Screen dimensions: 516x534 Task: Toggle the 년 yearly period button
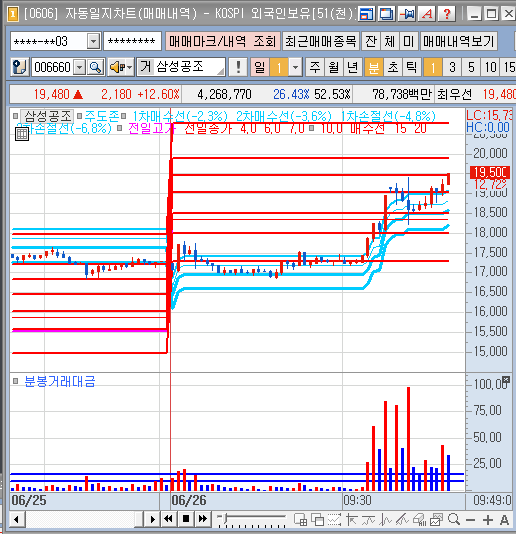(353, 67)
